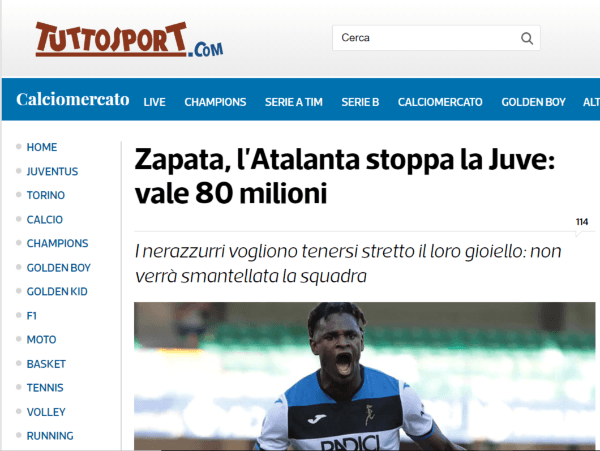The image size is (600, 451).
Task: Open TENNIS sidebar link
Action: (x=45, y=388)
